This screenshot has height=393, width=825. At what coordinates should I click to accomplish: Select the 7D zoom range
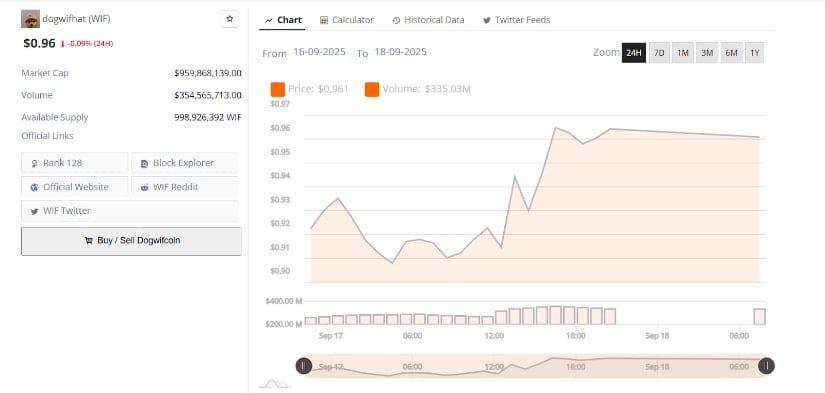(659, 53)
